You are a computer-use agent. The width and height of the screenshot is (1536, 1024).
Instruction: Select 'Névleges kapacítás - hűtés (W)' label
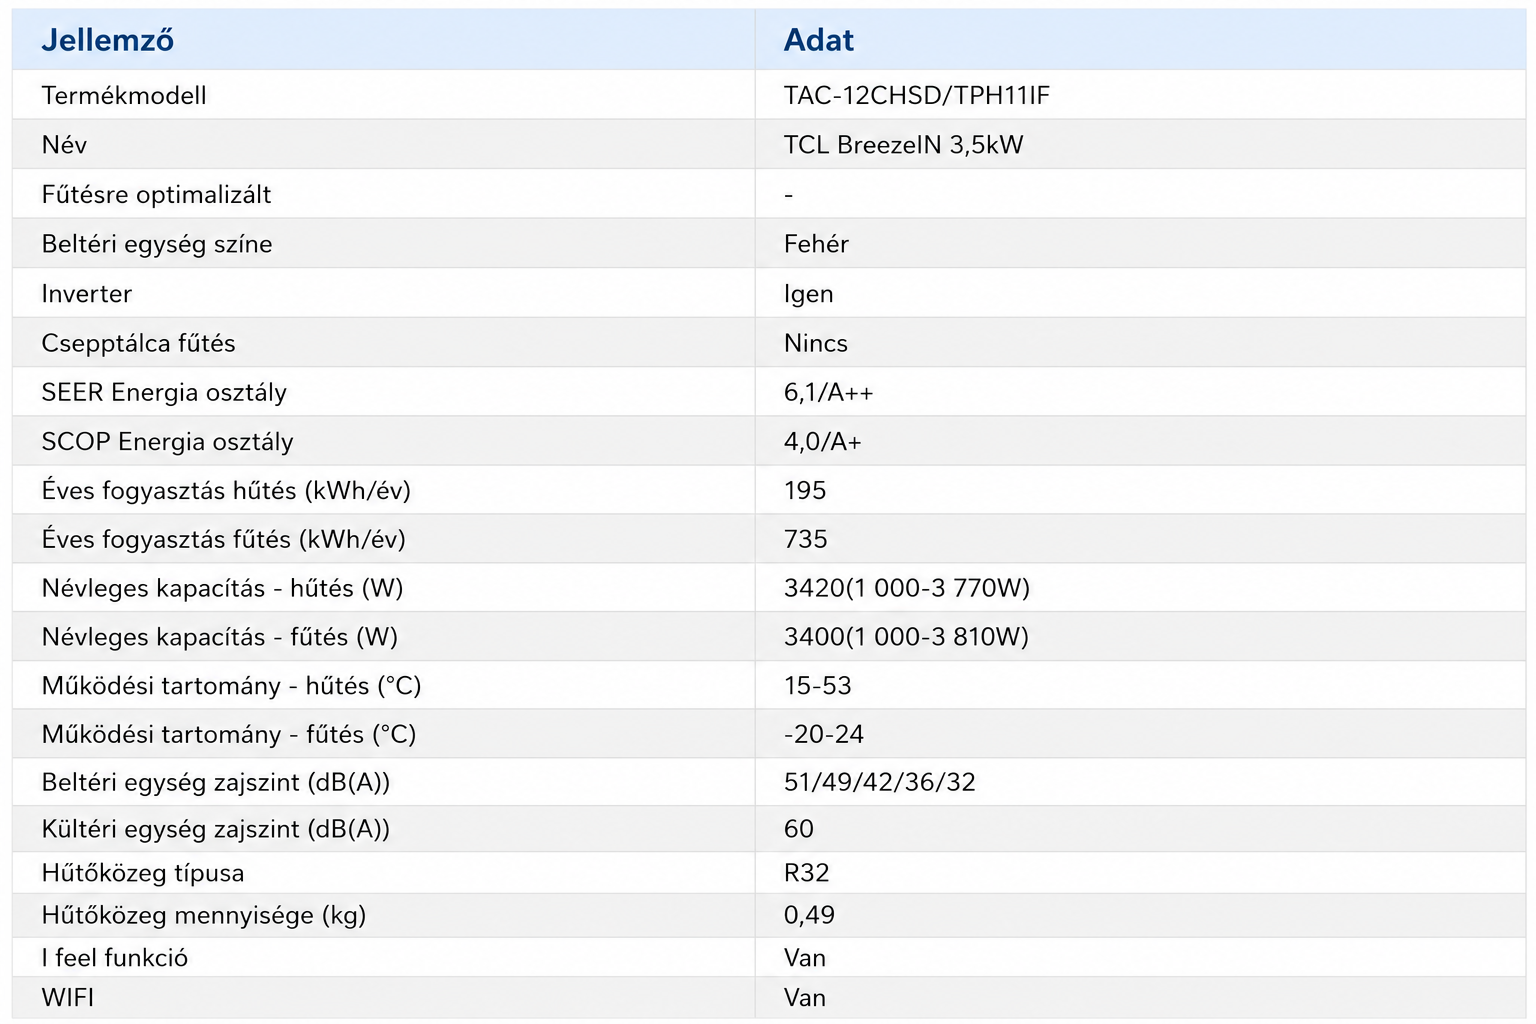point(222,588)
